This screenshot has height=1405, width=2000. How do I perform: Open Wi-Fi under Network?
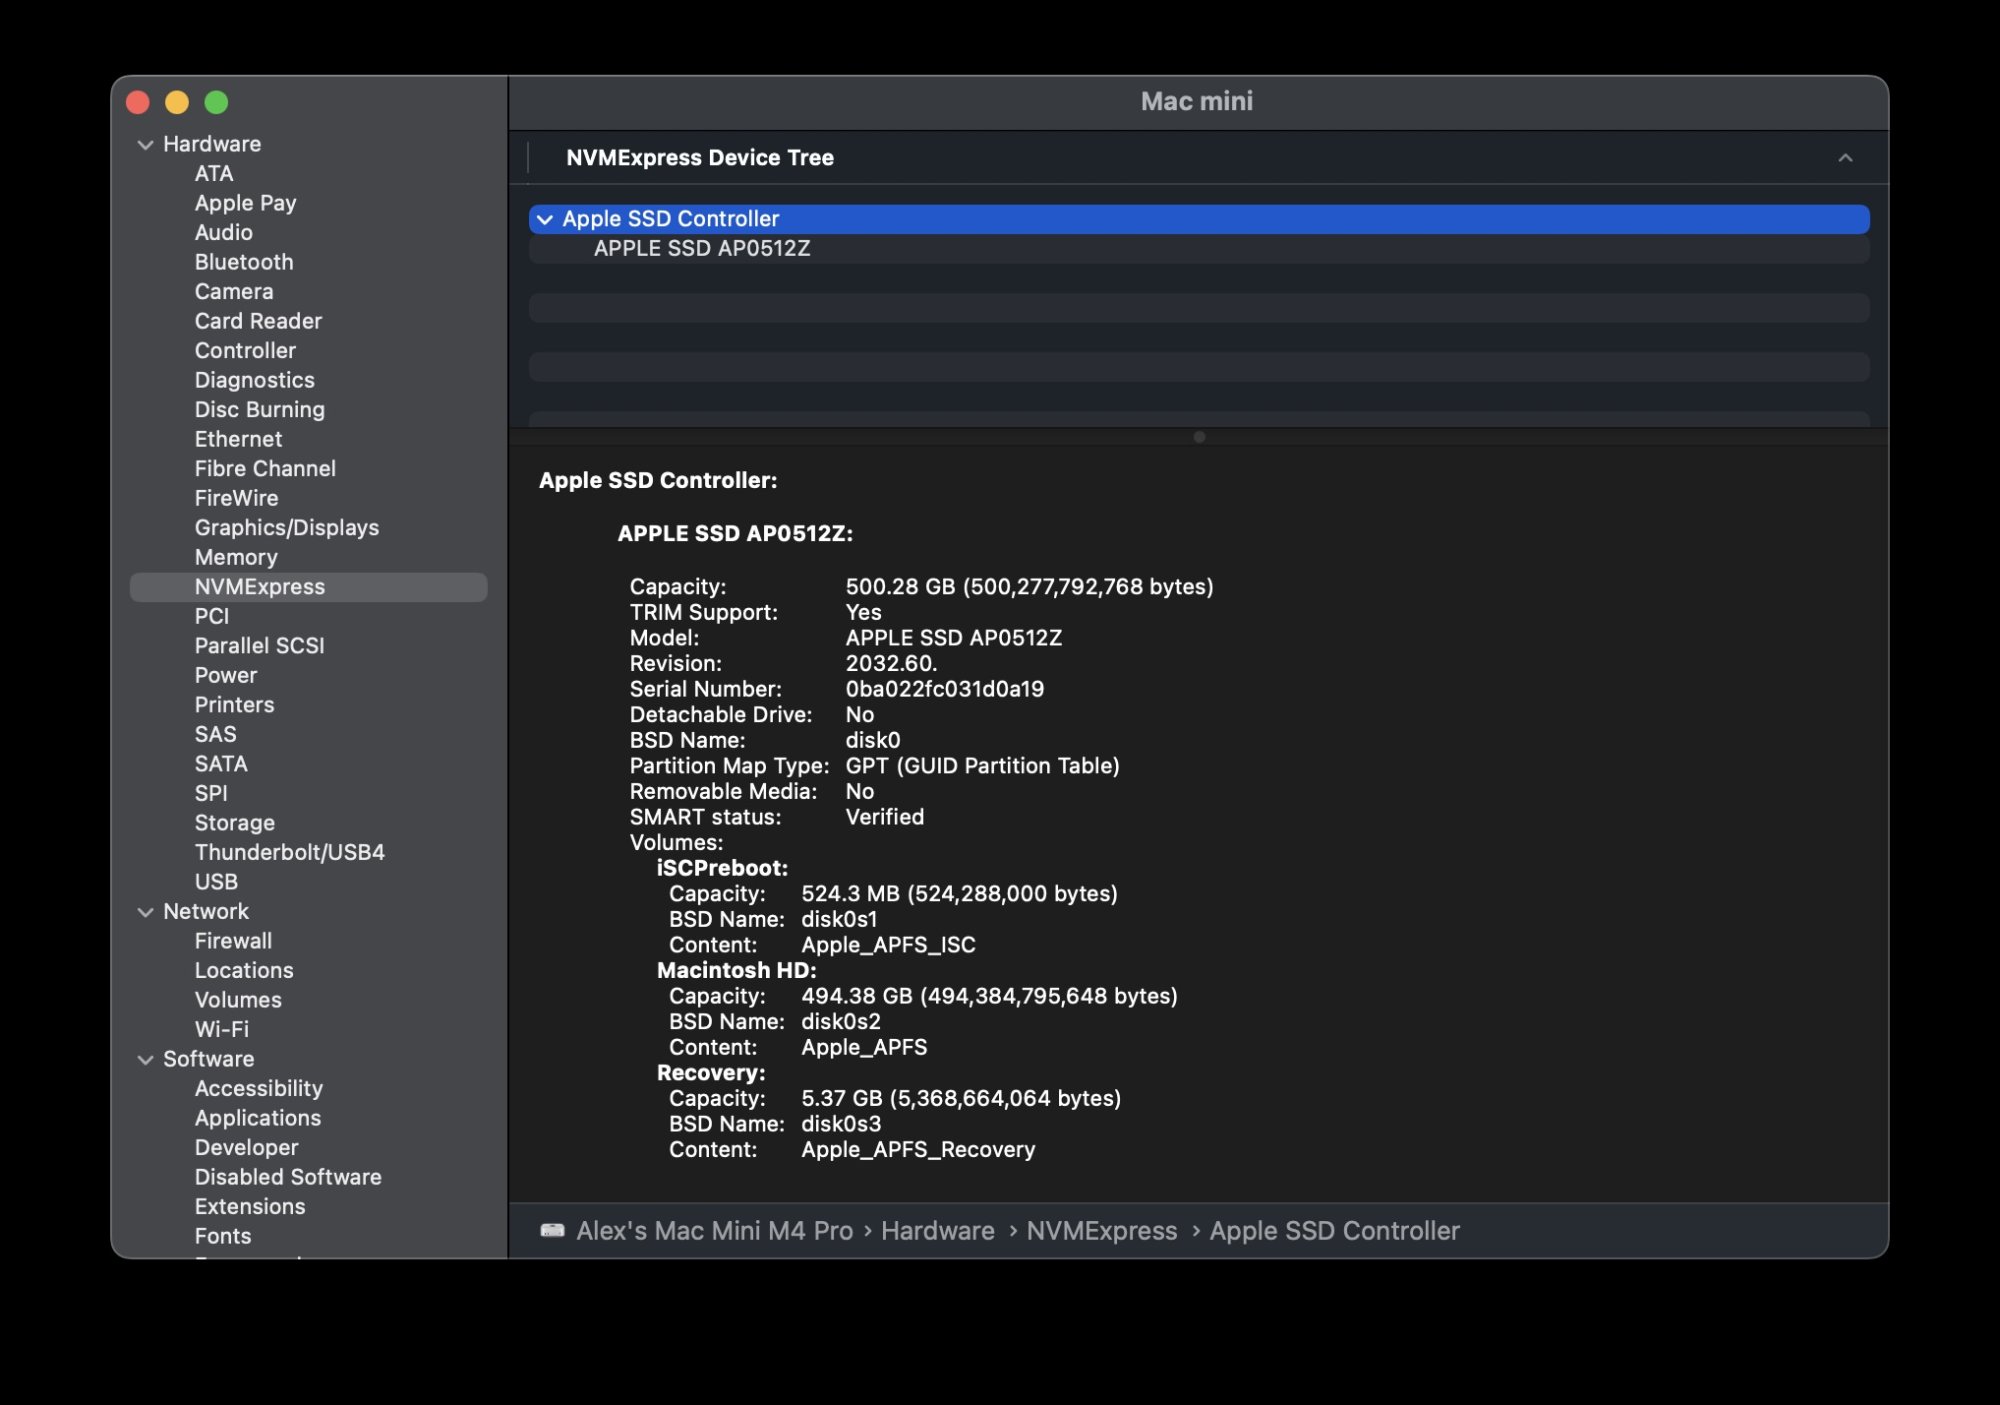pyautogui.click(x=222, y=1029)
